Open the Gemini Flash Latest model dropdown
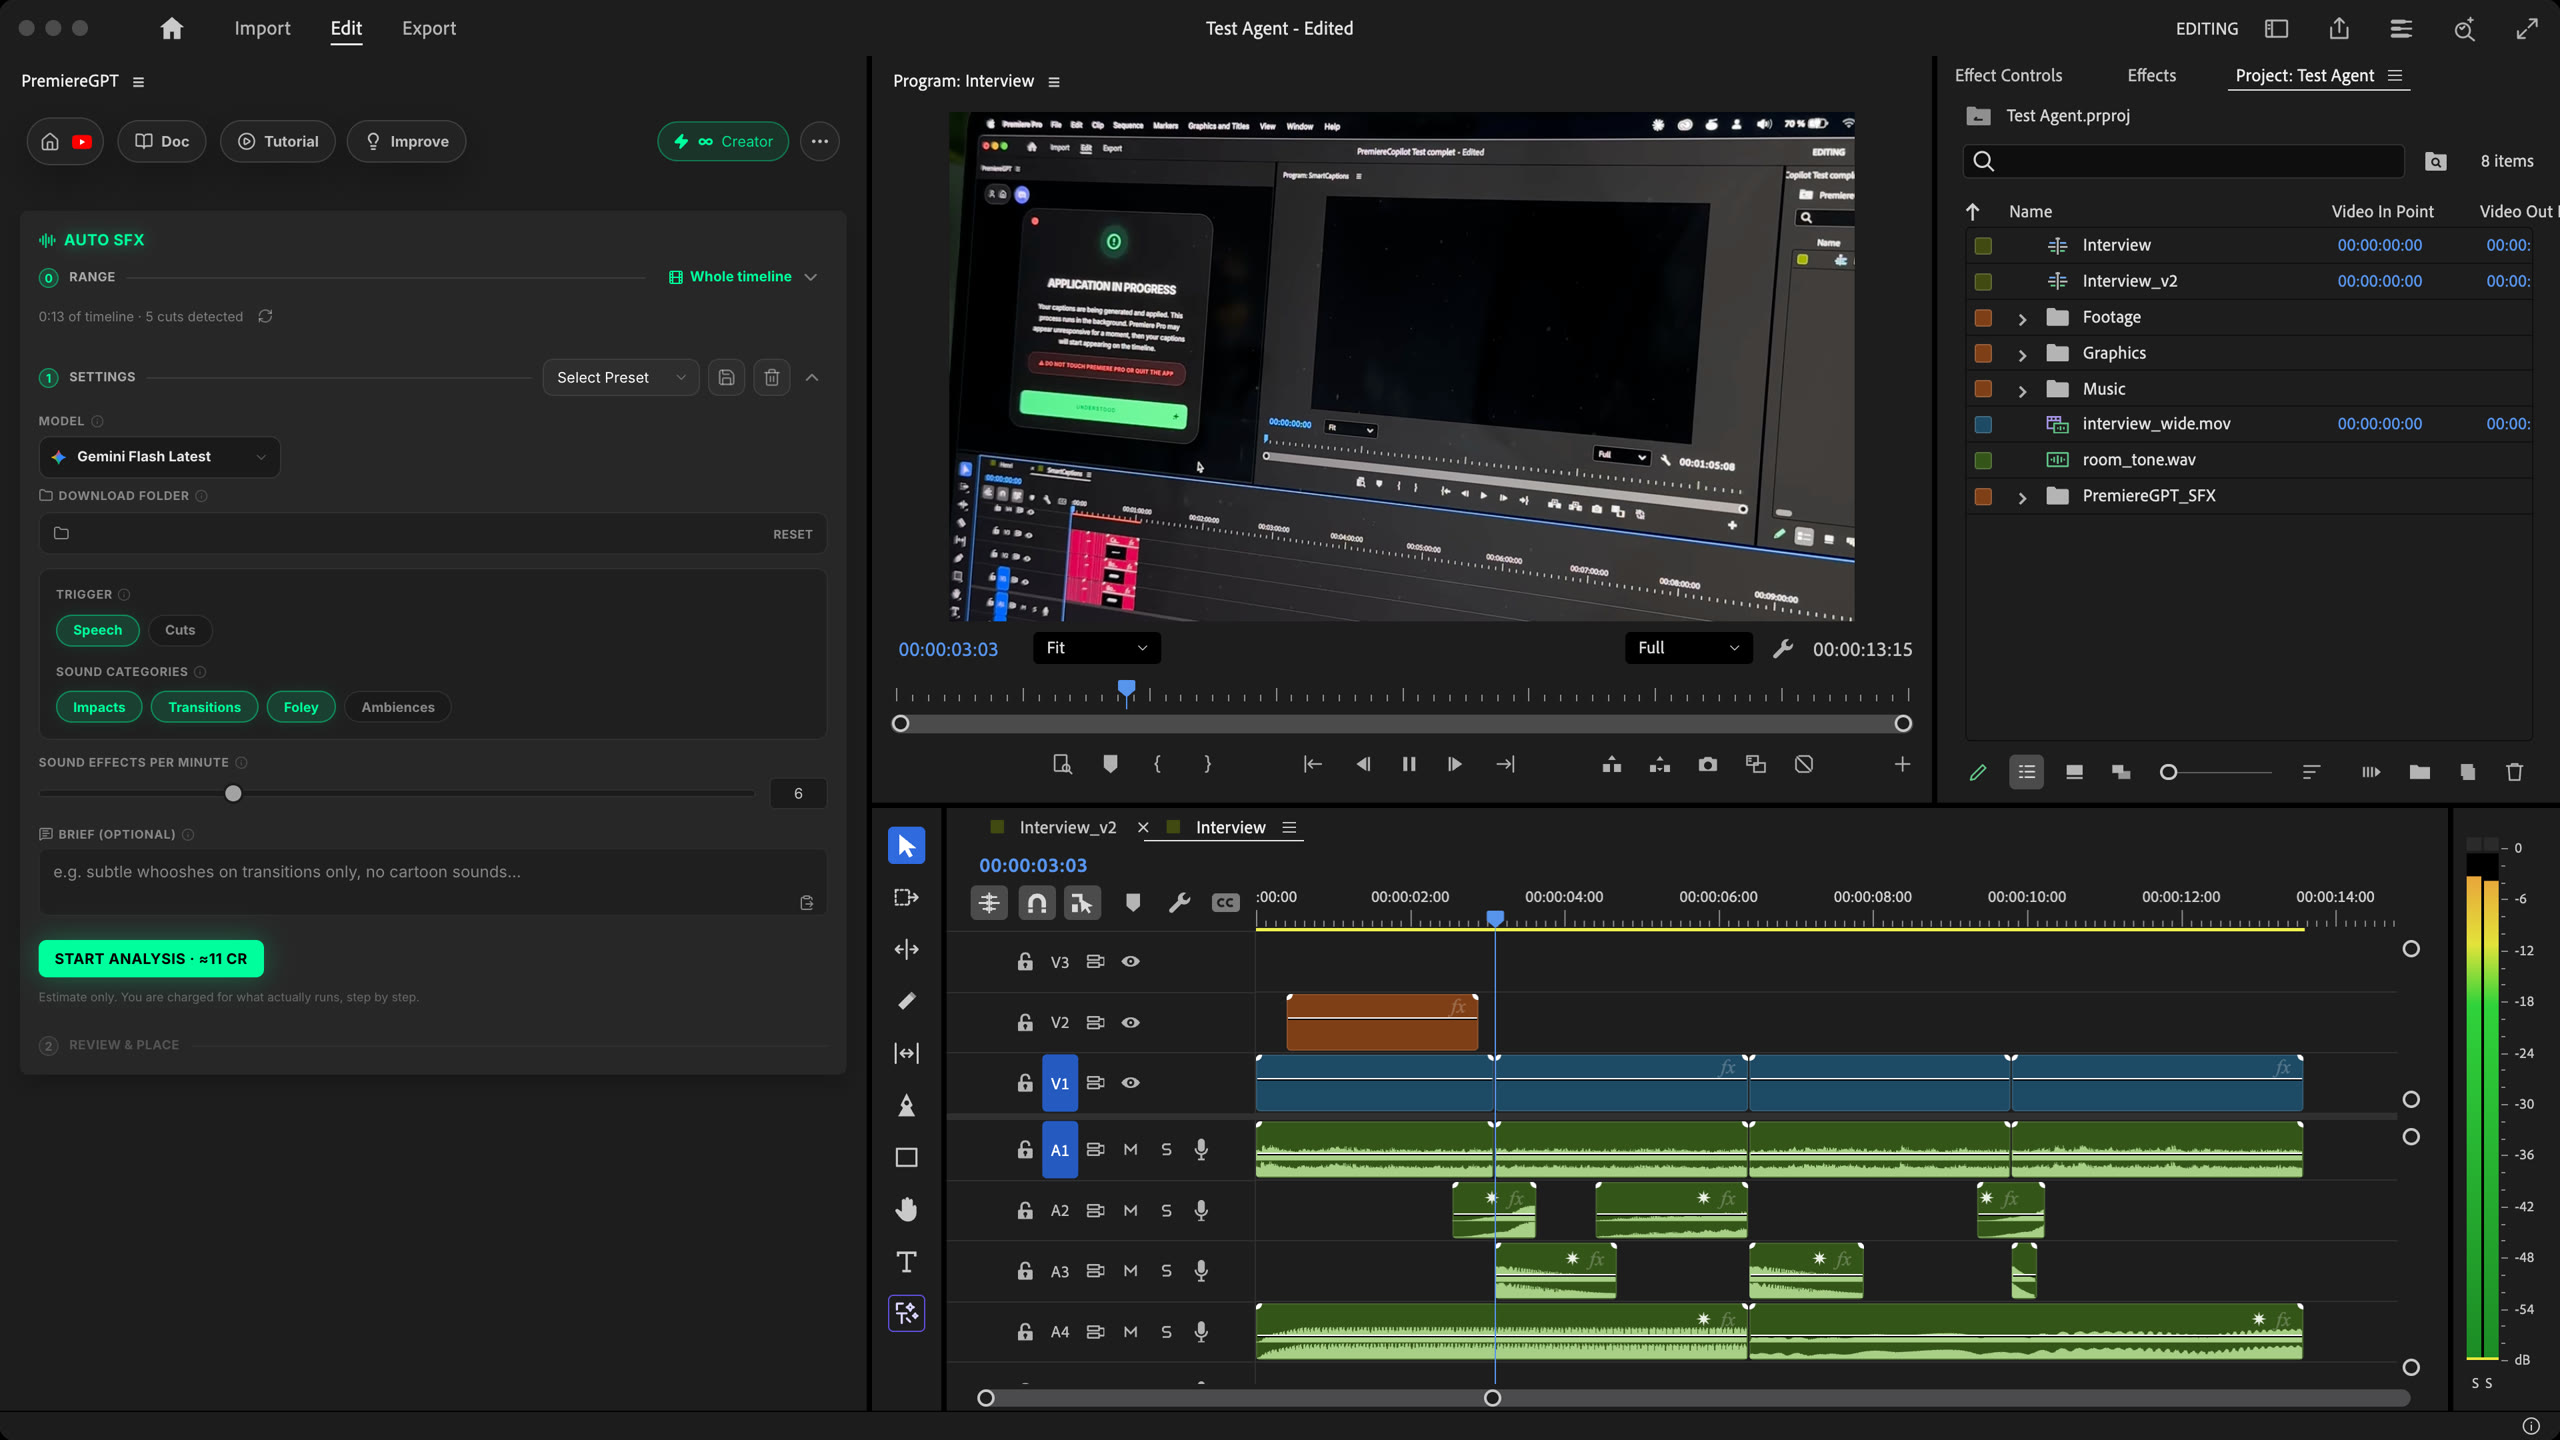The height and width of the screenshot is (1440, 2560). pyautogui.click(x=160, y=457)
